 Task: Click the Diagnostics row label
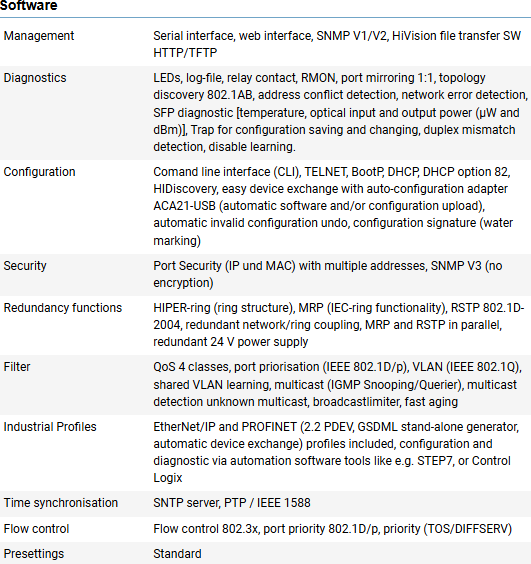[x=35, y=78]
